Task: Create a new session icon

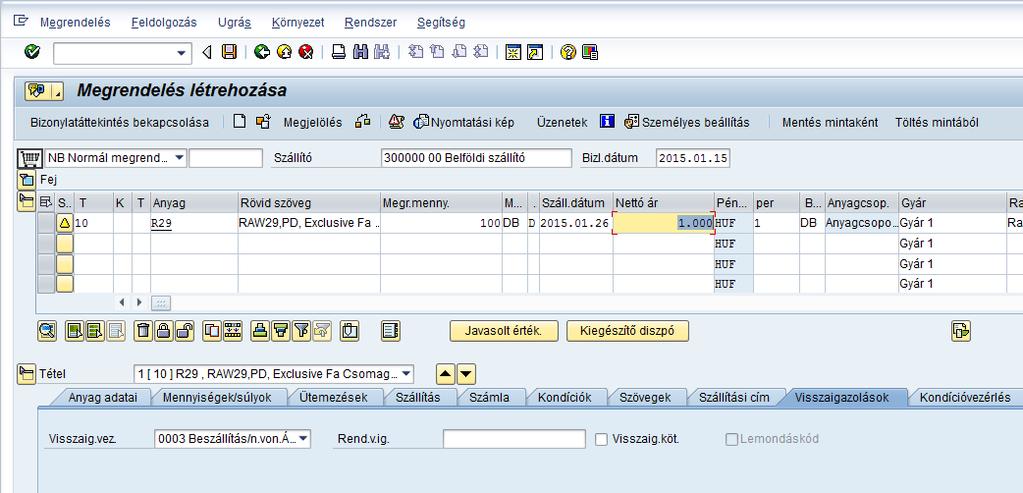Action: pos(513,52)
